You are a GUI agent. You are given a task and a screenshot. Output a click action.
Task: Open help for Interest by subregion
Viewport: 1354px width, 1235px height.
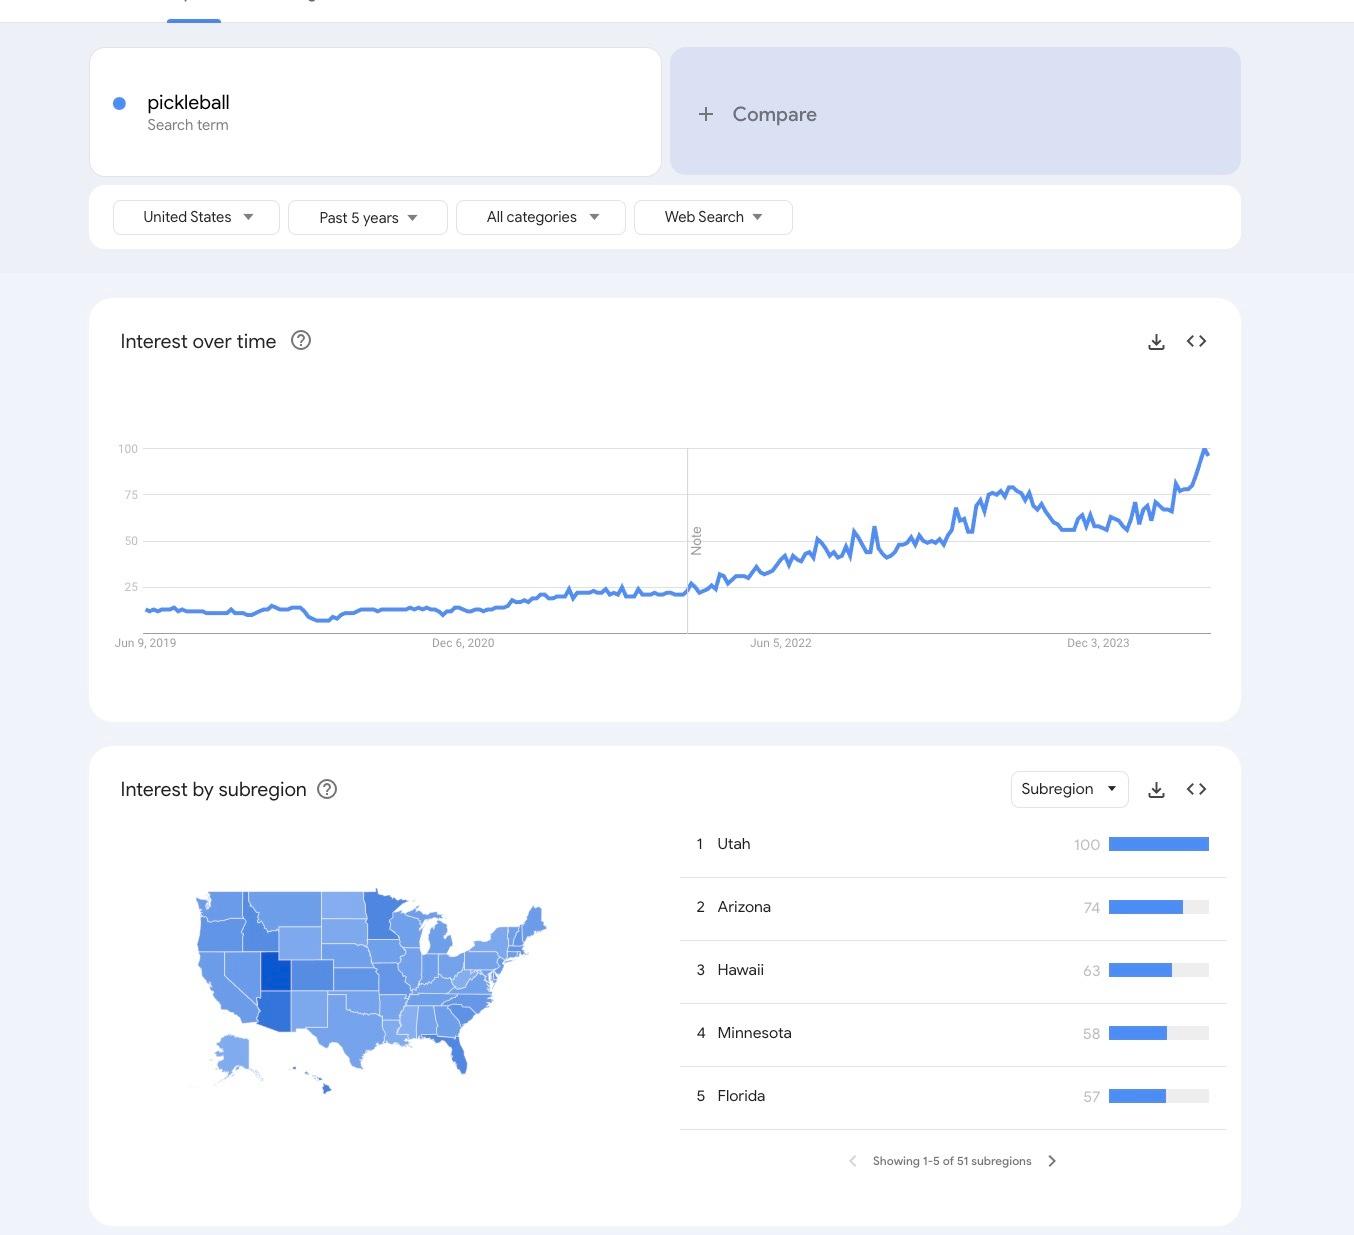(x=327, y=789)
